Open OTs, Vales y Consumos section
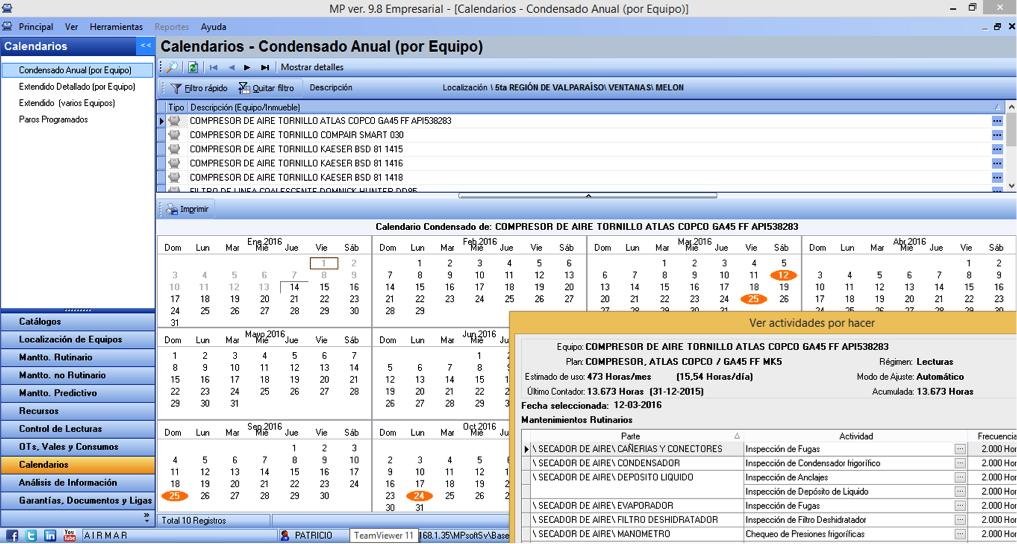The image size is (1017, 544). pos(78,447)
